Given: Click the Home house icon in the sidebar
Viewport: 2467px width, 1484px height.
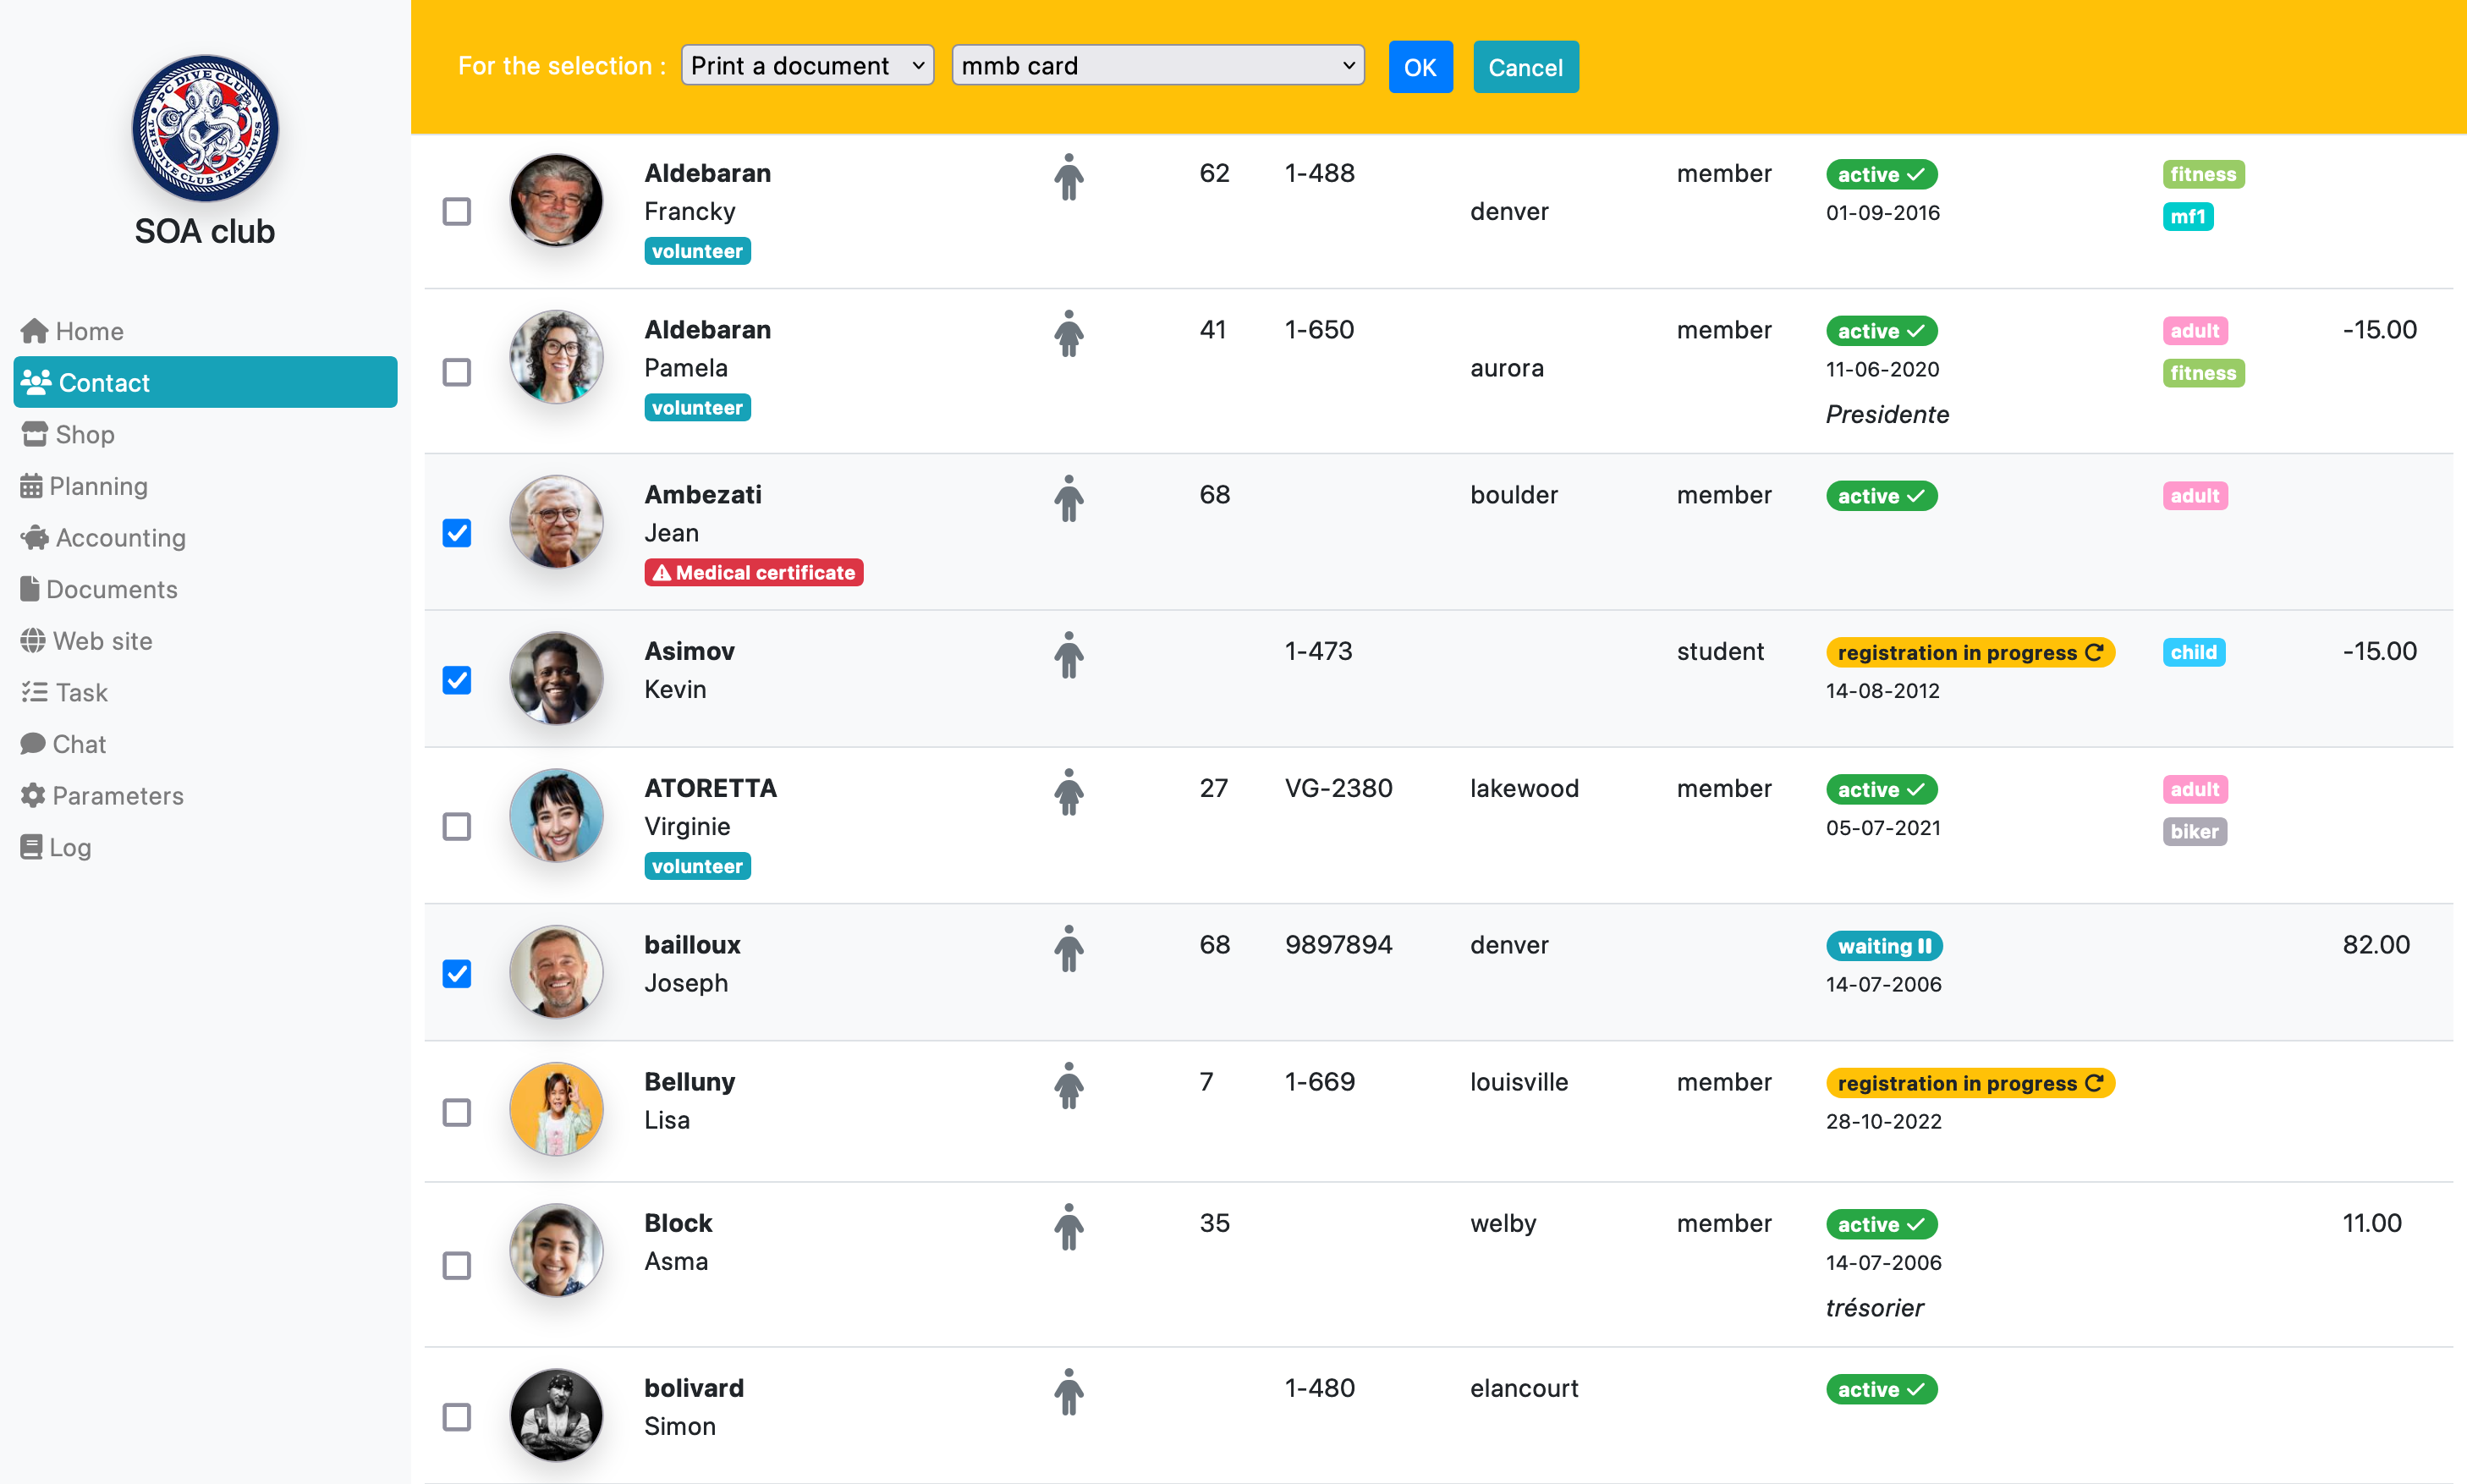Looking at the screenshot, I should pyautogui.click(x=34, y=331).
